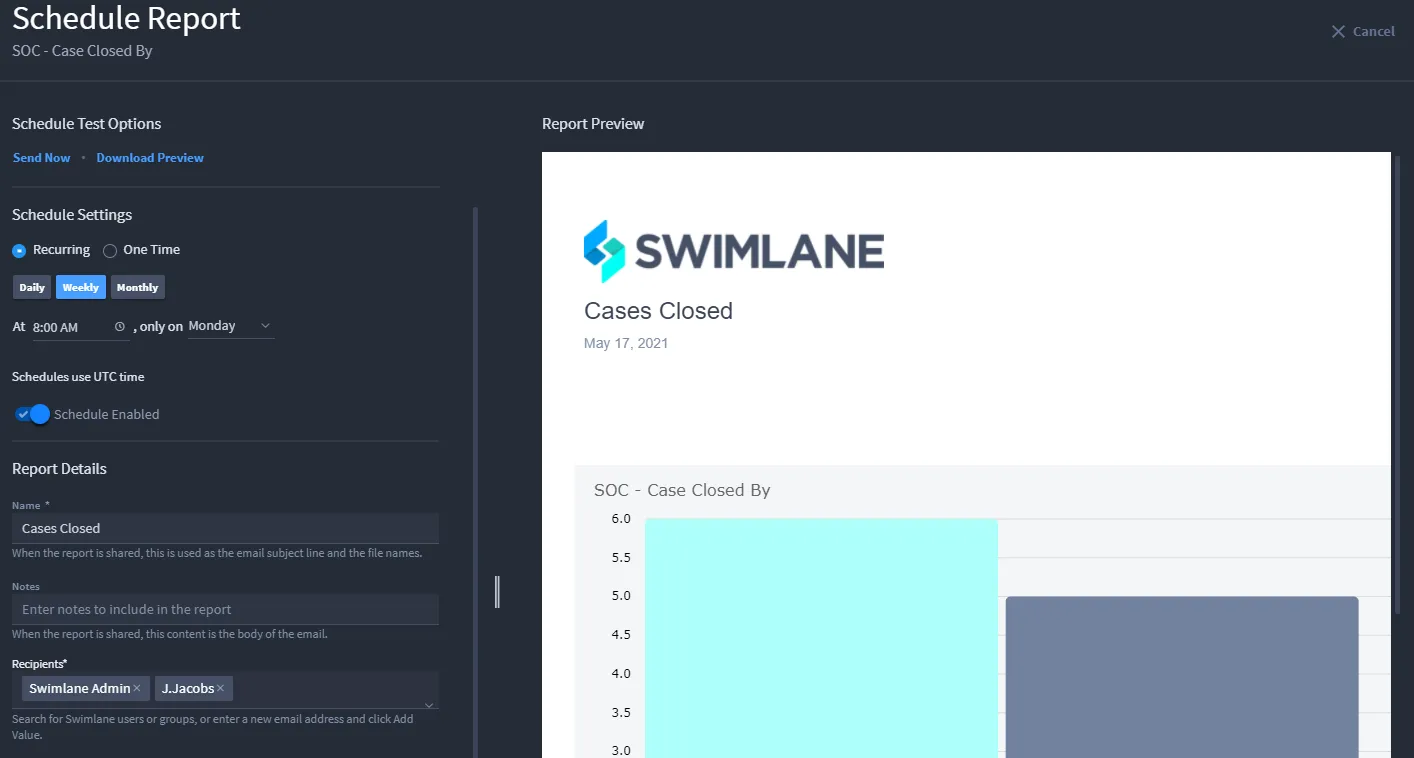
Task: Toggle the Schedule Enabled switch
Action: point(32,414)
